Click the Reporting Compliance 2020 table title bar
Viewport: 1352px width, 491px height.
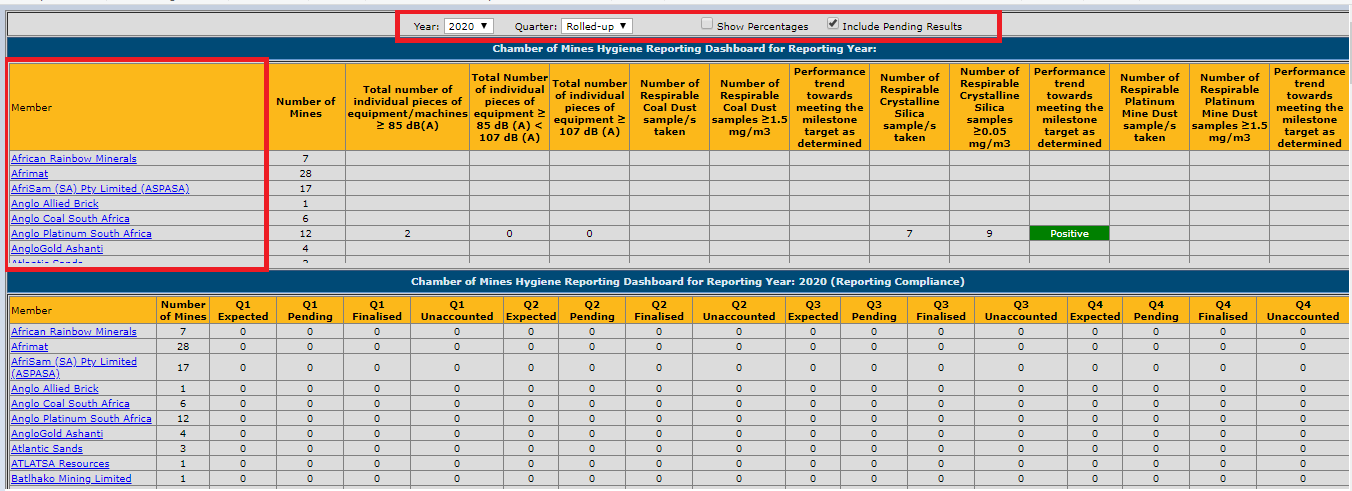click(x=679, y=282)
